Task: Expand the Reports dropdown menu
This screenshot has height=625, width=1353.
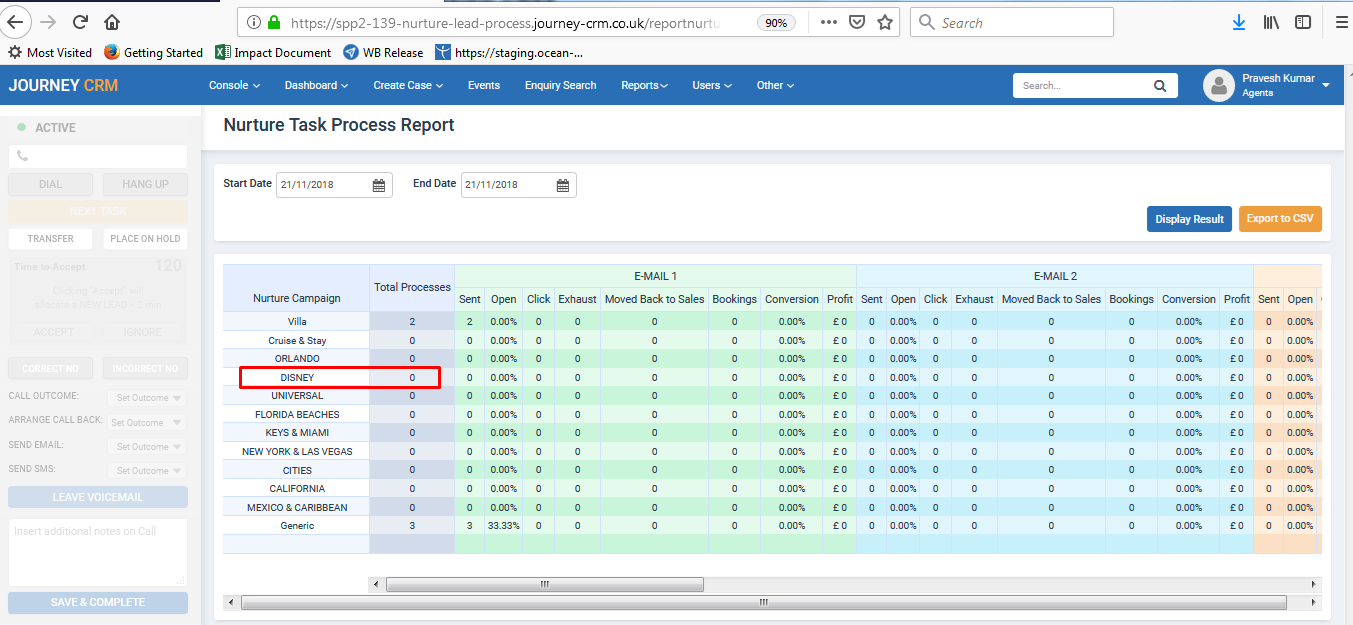Action: coord(644,86)
